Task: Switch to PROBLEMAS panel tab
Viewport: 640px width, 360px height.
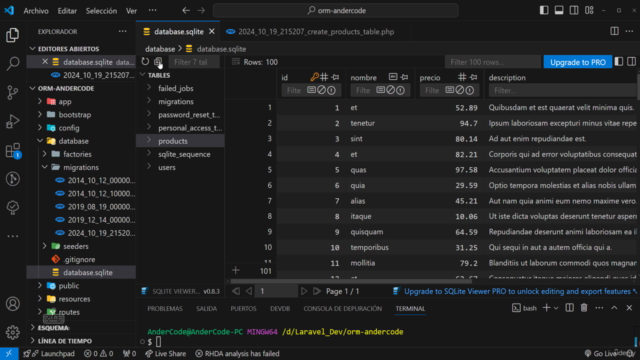Action: pos(165,309)
